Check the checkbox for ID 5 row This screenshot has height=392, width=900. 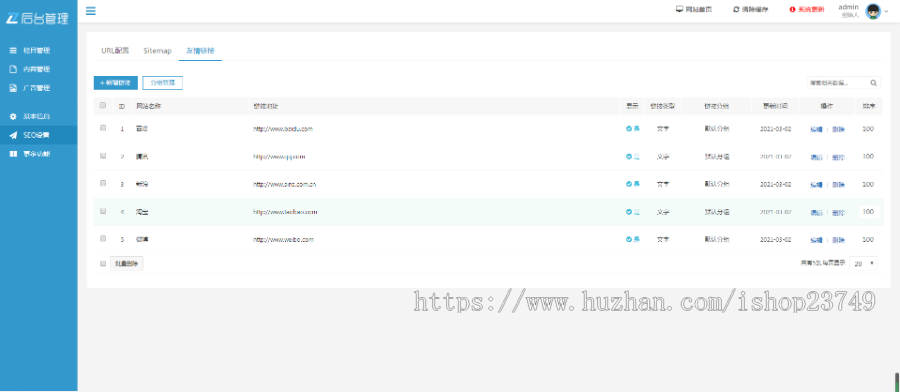[x=103, y=238]
